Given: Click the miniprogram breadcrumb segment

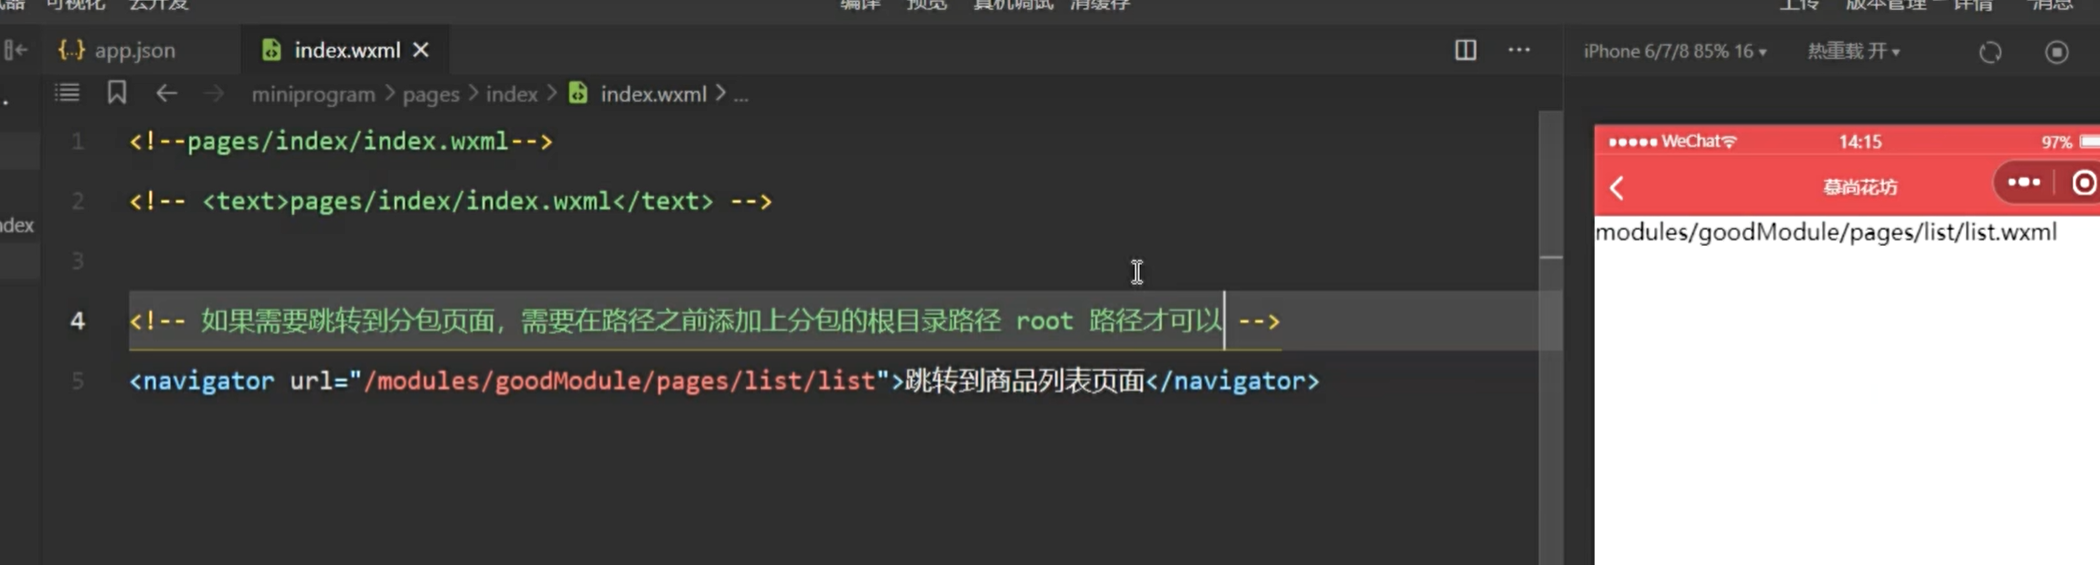Looking at the screenshot, I should (x=313, y=94).
